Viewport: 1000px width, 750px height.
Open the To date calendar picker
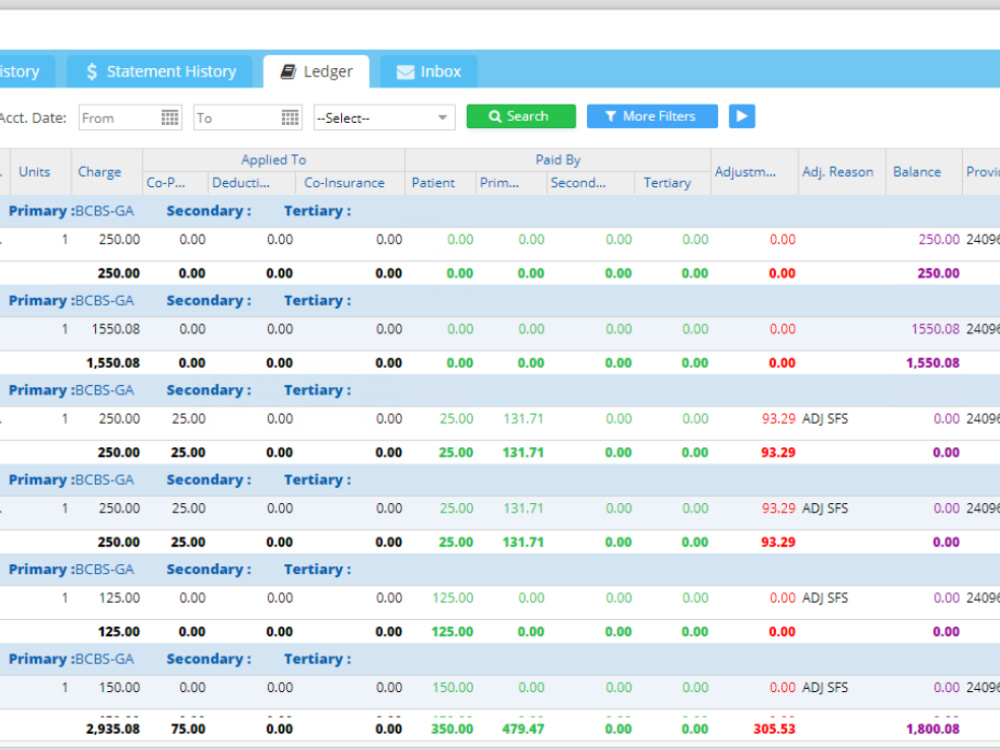click(290, 118)
